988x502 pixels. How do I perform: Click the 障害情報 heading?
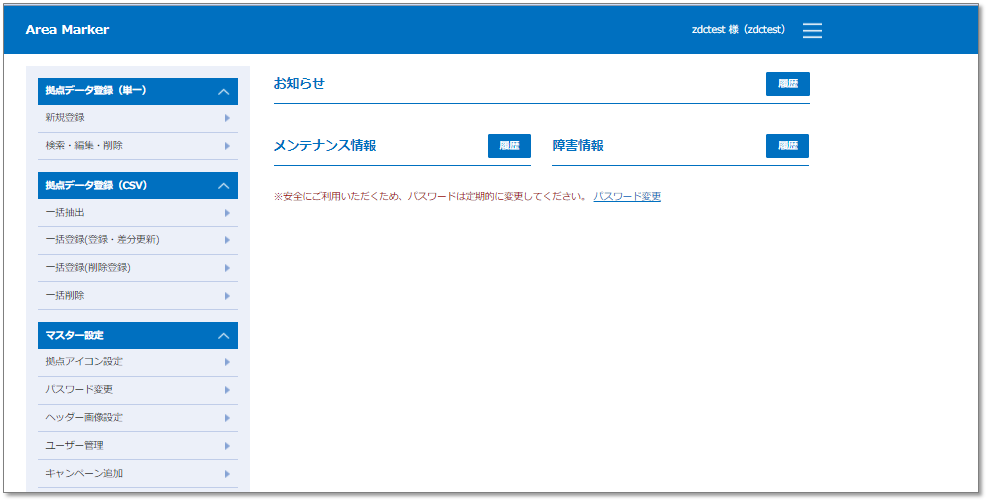pyautogui.click(x=578, y=145)
